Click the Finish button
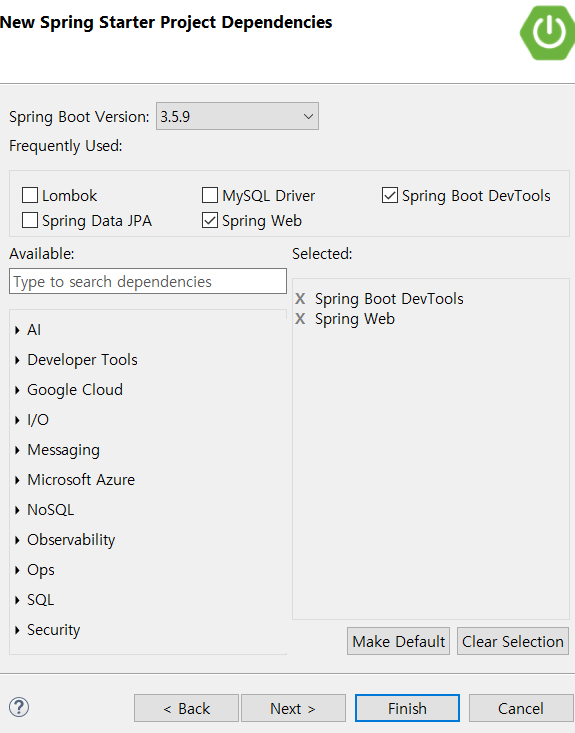575x733 pixels. coord(407,708)
